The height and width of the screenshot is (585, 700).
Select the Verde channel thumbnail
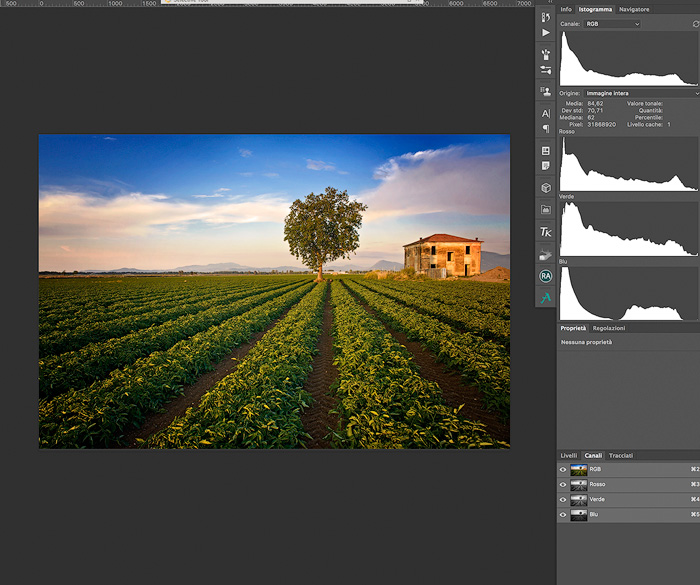[579, 500]
